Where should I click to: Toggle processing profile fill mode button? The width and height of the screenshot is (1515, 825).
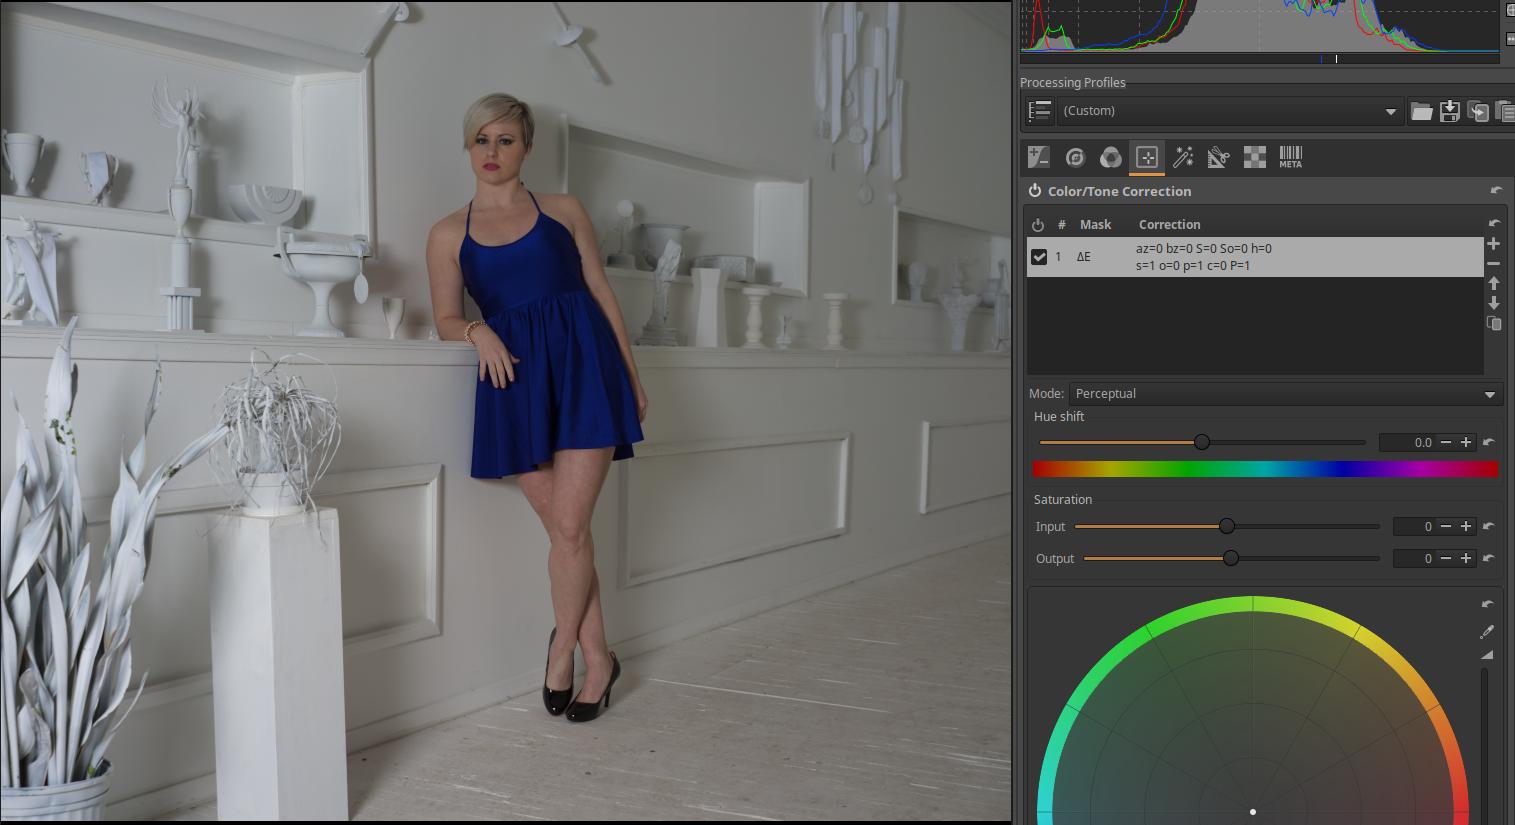1039,112
